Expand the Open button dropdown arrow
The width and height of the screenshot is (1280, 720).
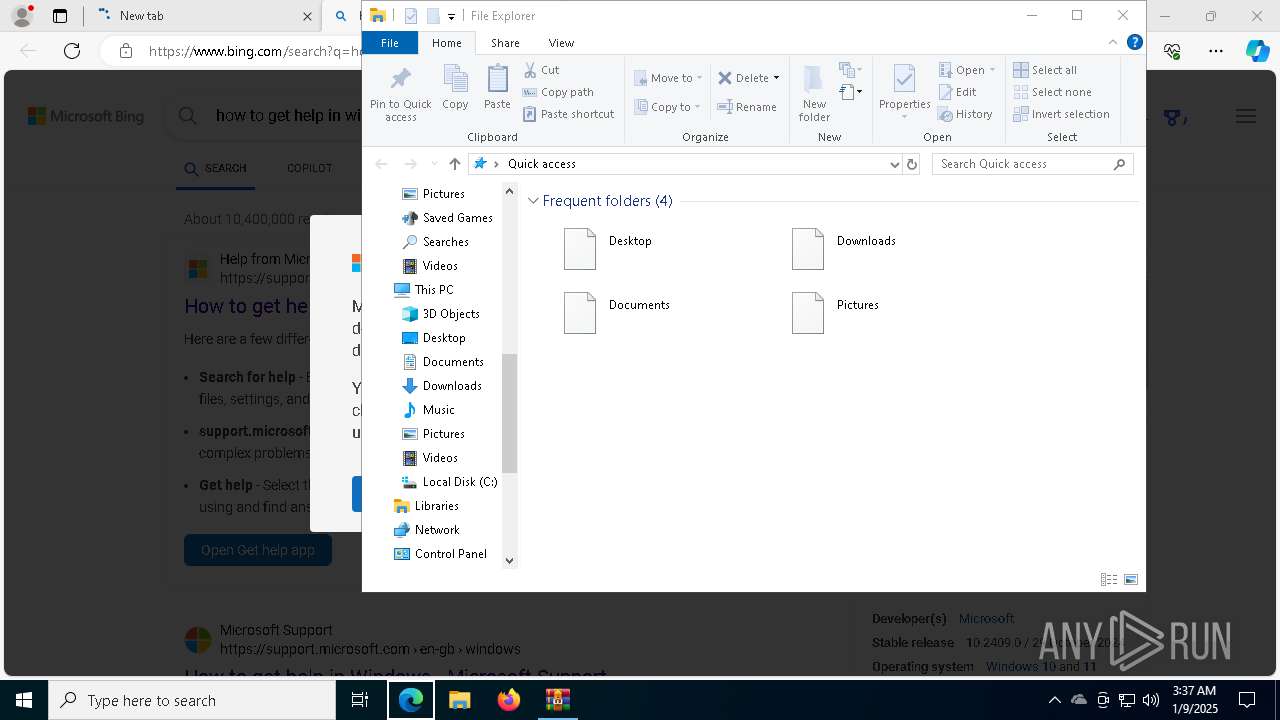pos(992,70)
